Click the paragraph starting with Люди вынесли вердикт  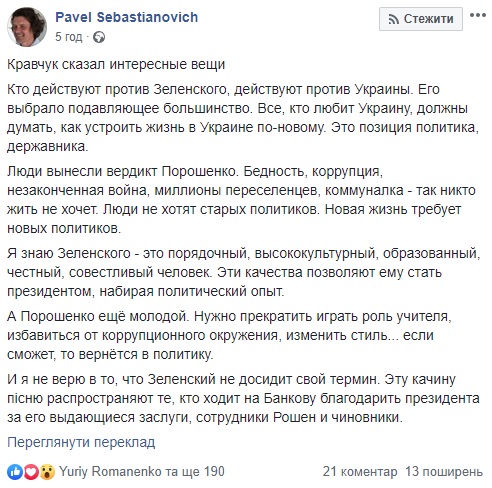click(241, 200)
